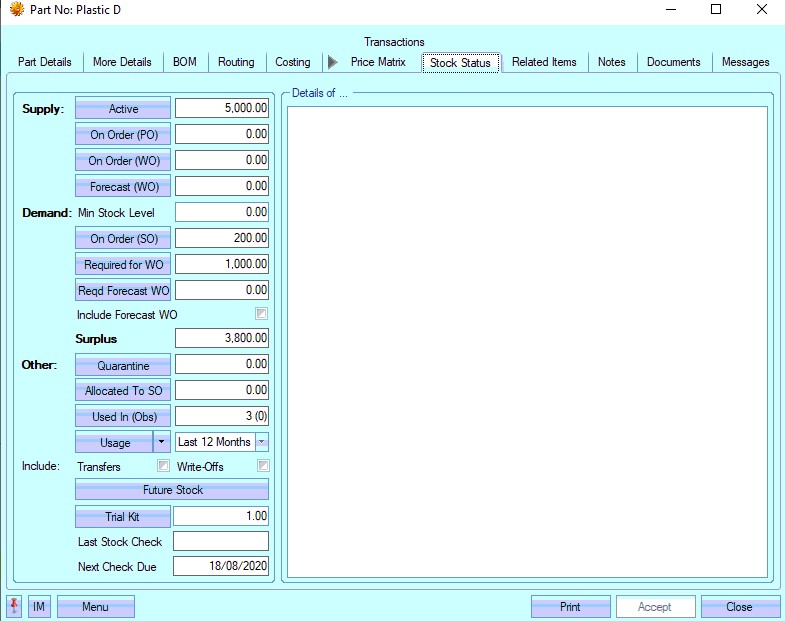Expand the Last 12 Months period dropdown

(261, 442)
